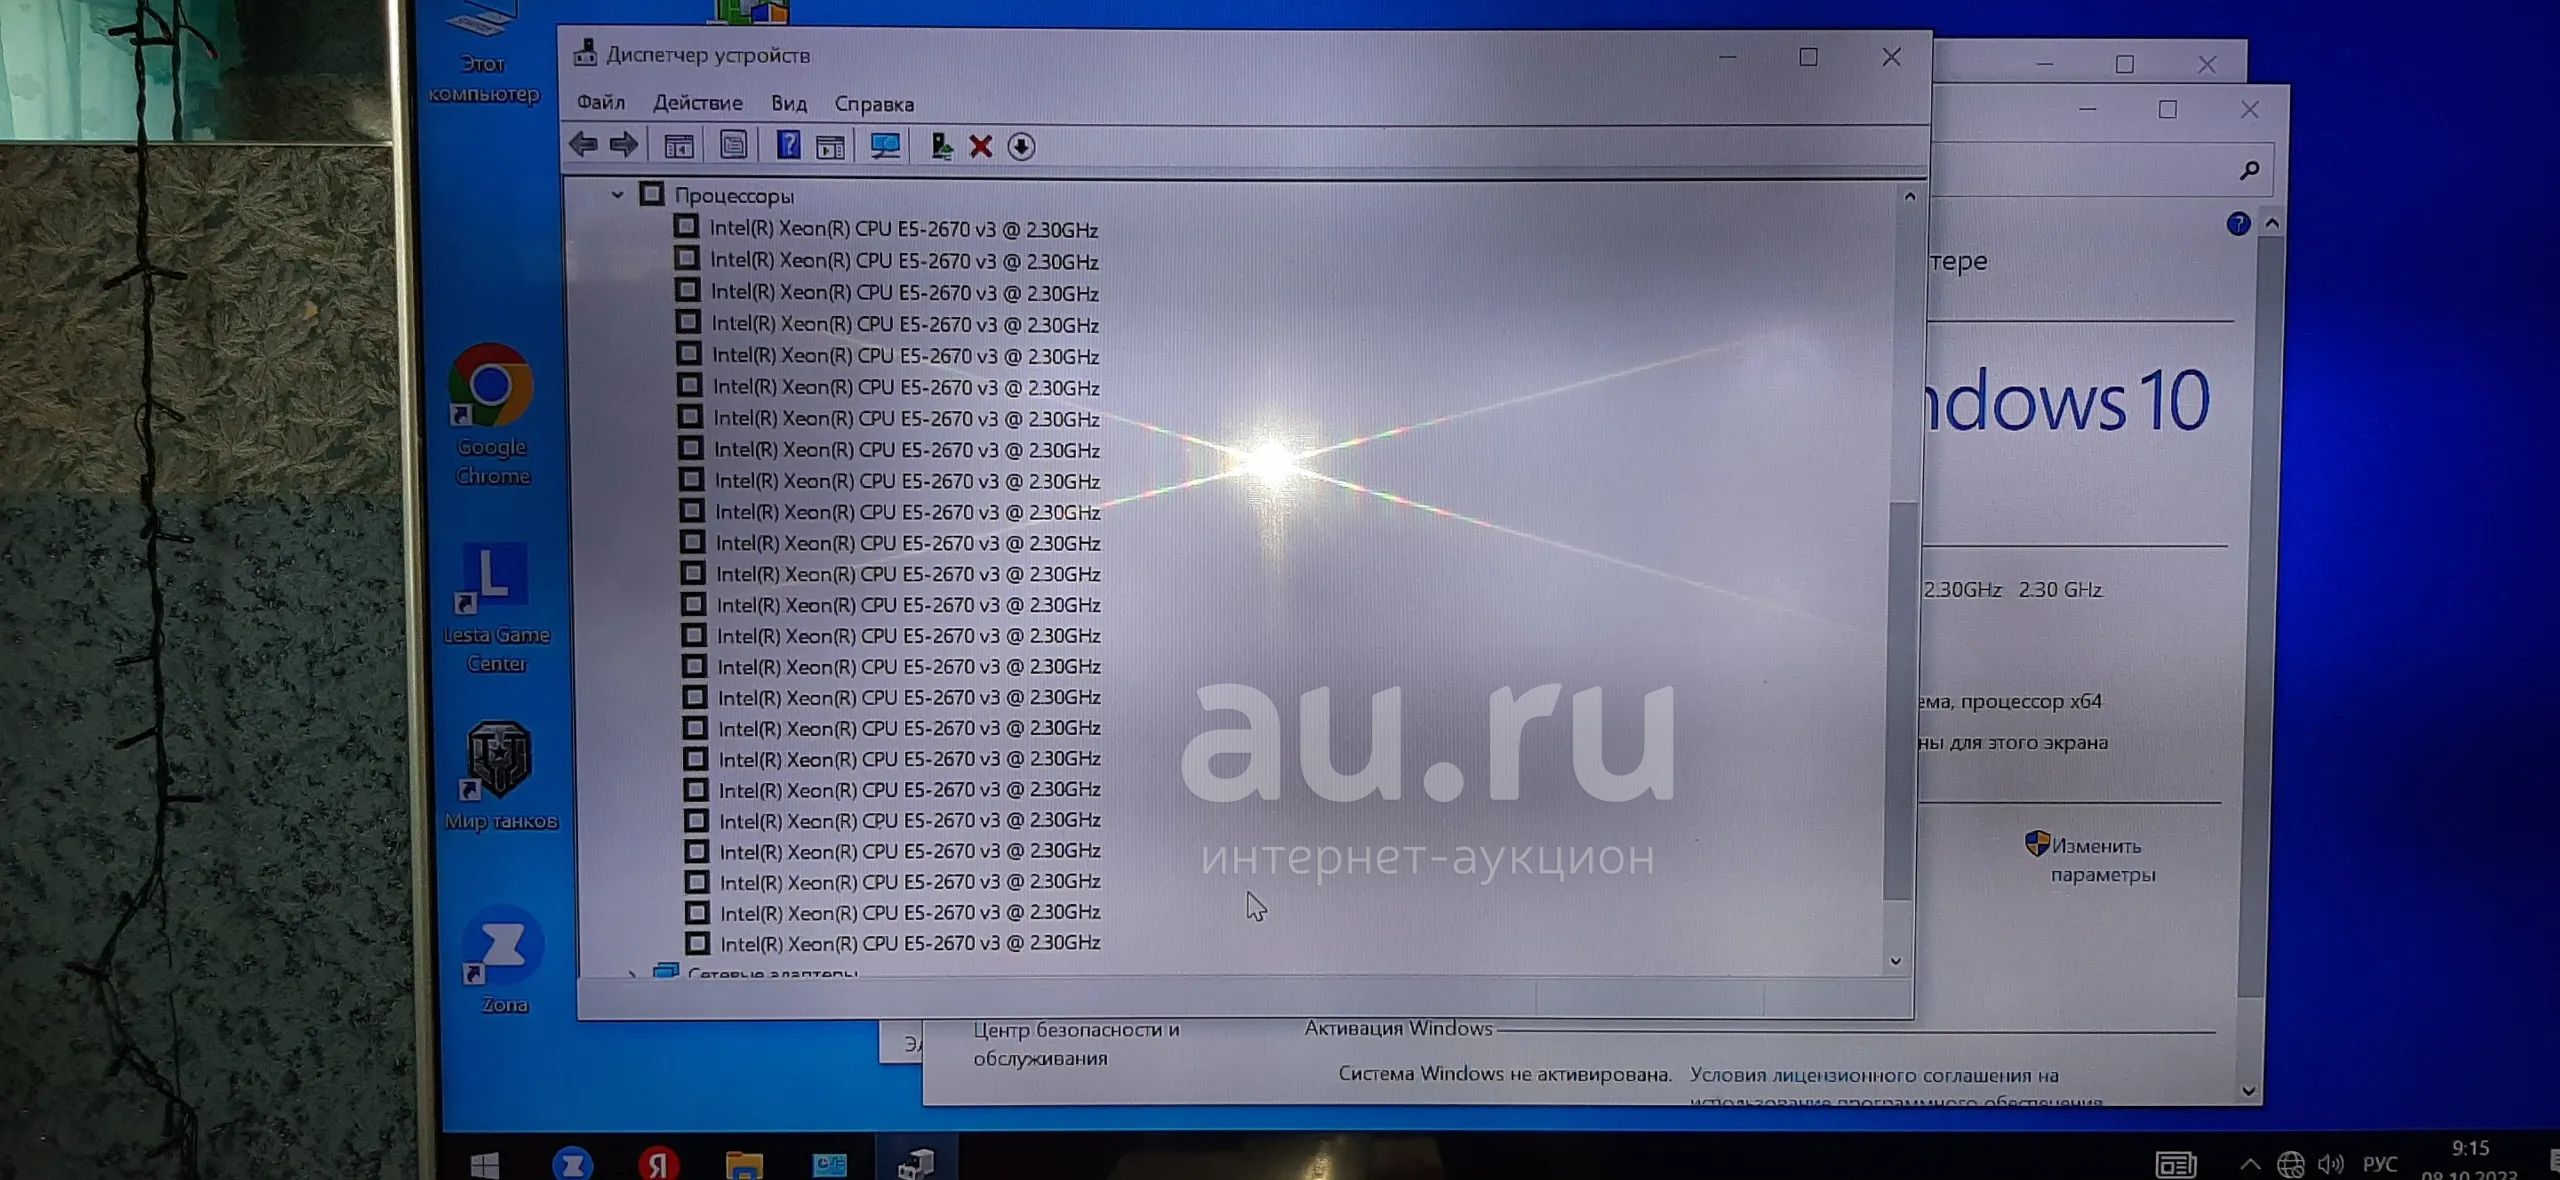Click the Device Manager vertical scrollbar thumb
The width and height of the screenshot is (2560, 1180).
pos(1901,700)
